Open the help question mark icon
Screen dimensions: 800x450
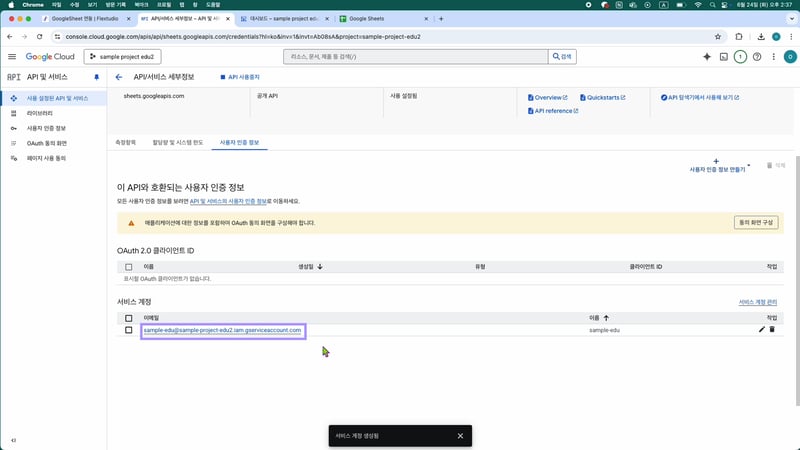(x=757, y=57)
